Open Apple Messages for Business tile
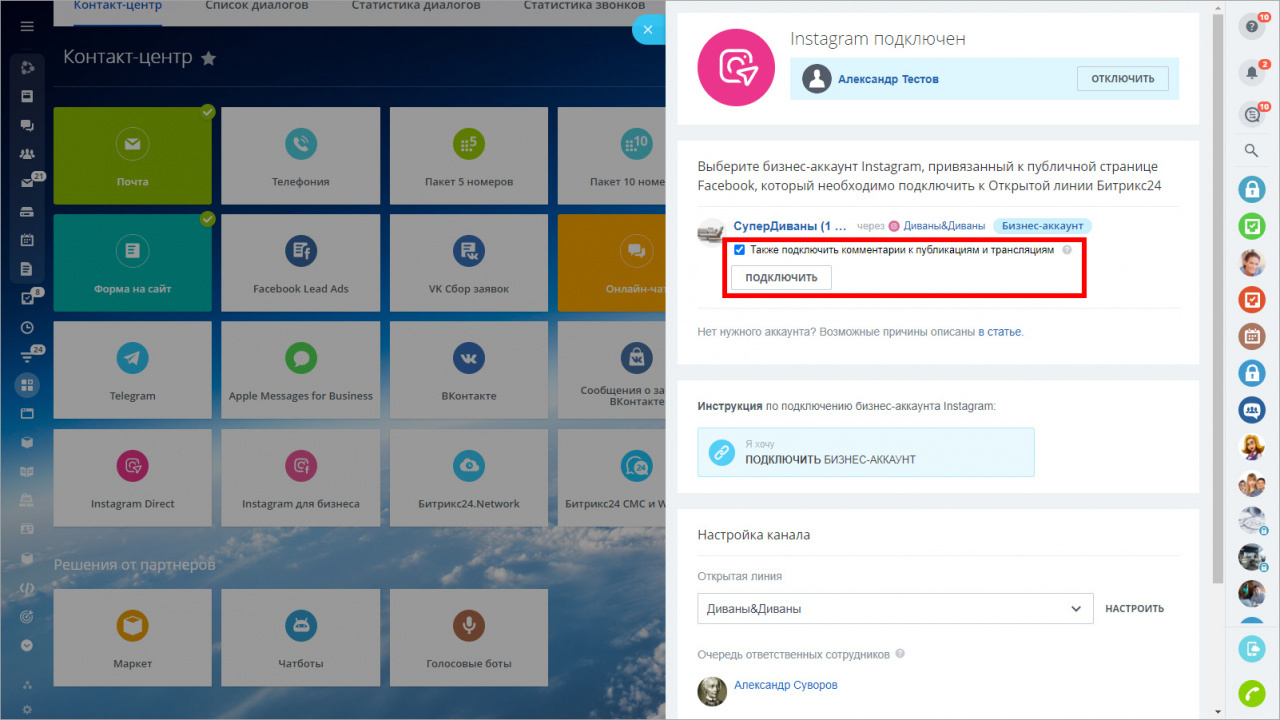1280x720 pixels. 300,370
